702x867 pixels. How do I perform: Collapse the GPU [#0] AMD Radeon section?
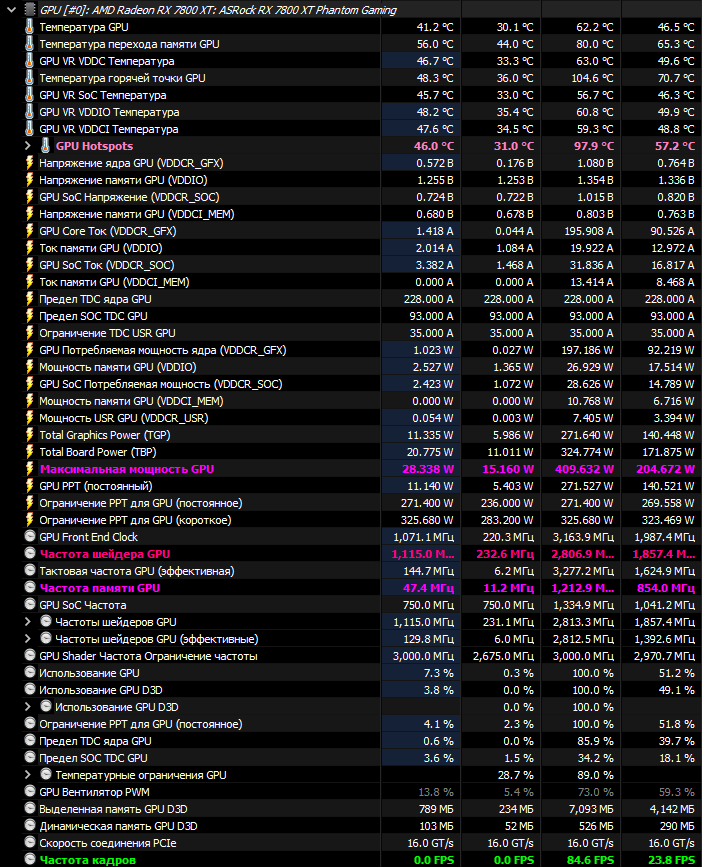[x=11, y=9]
